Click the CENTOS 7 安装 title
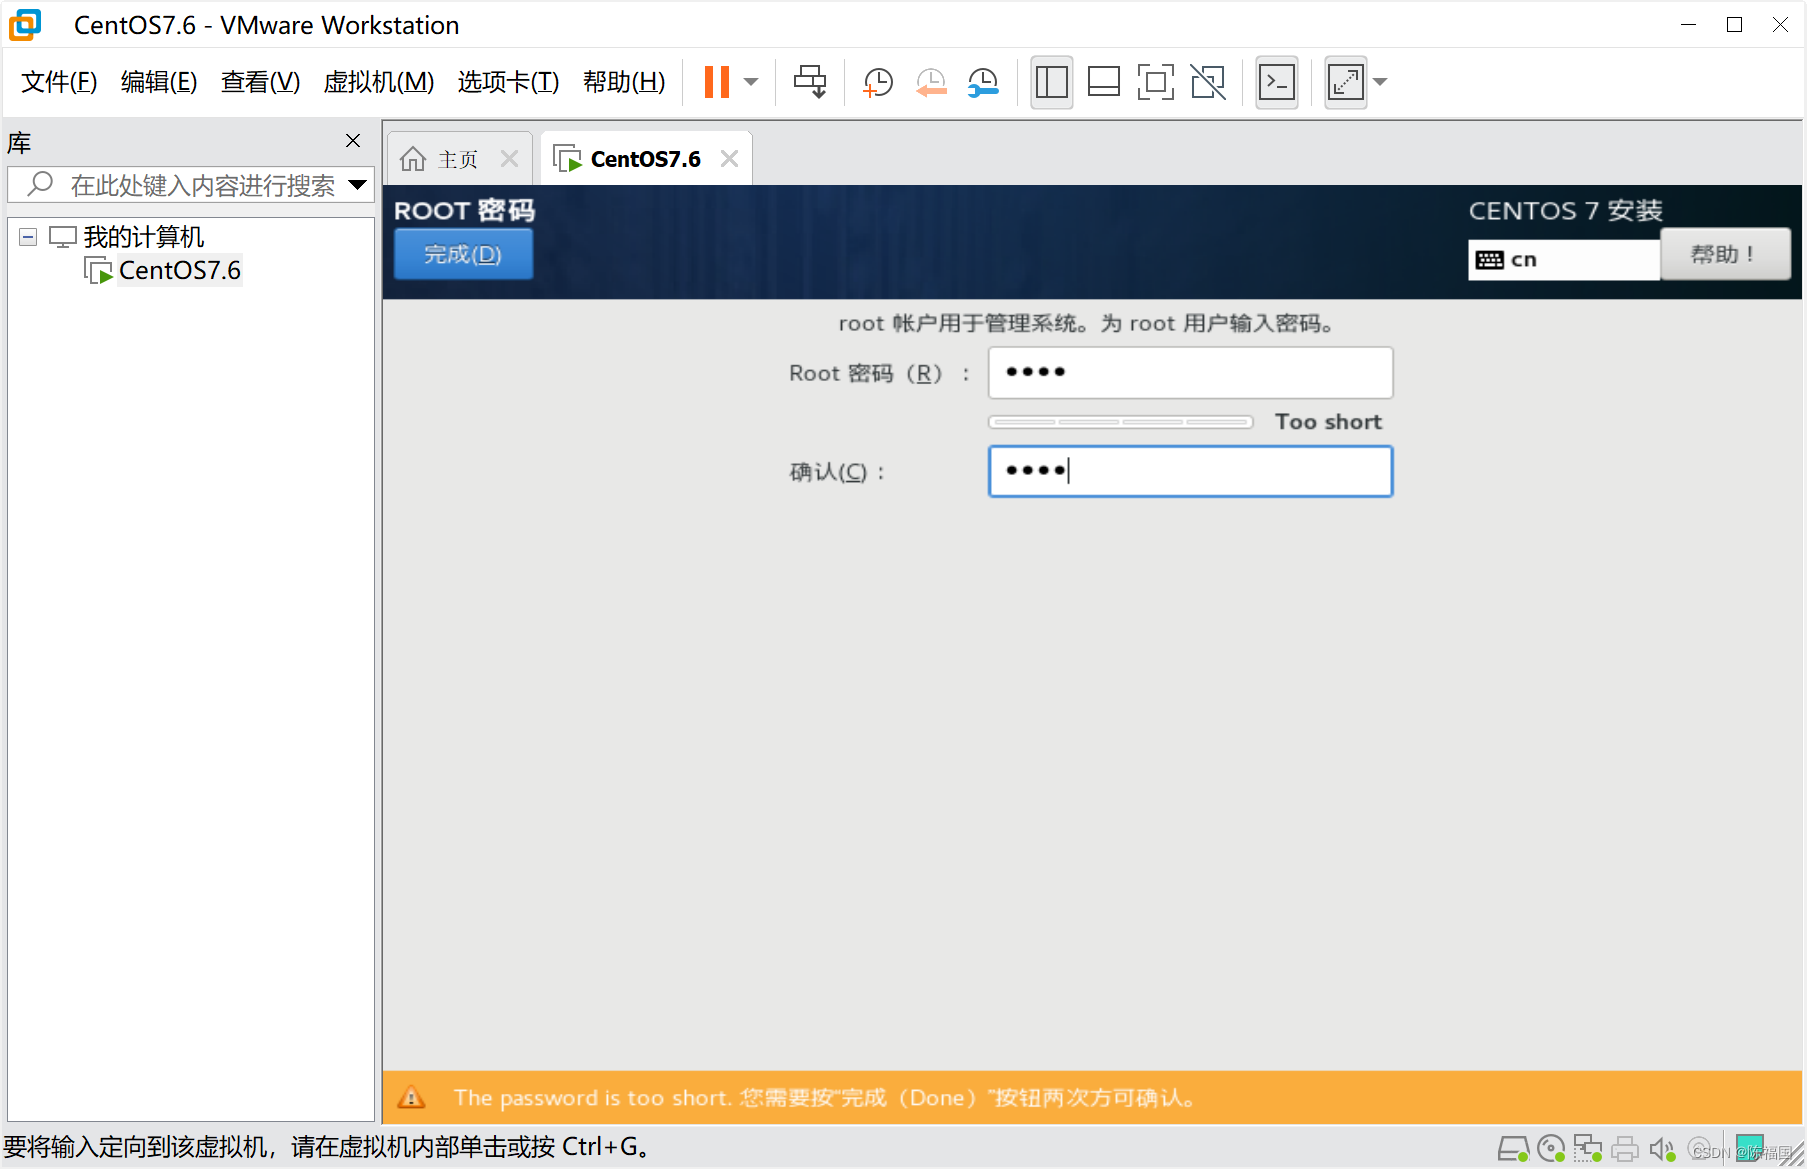 click(1565, 211)
